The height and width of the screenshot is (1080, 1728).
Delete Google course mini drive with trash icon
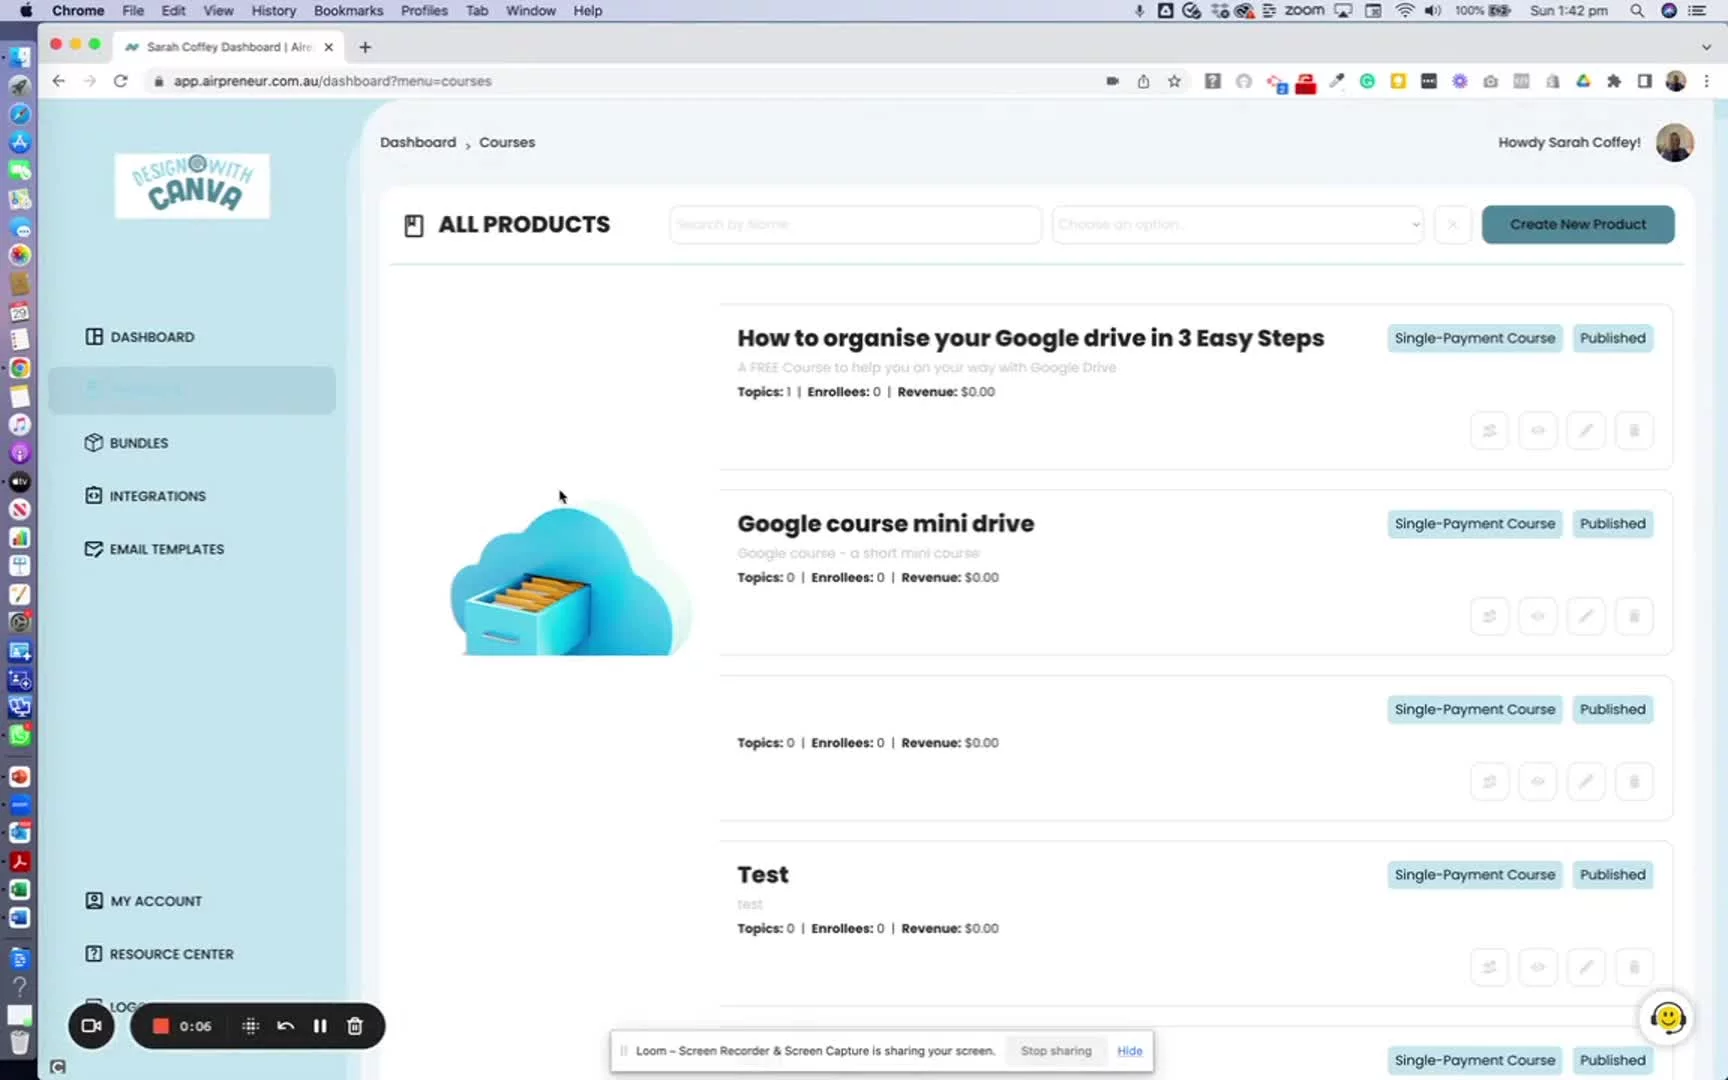point(1634,616)
